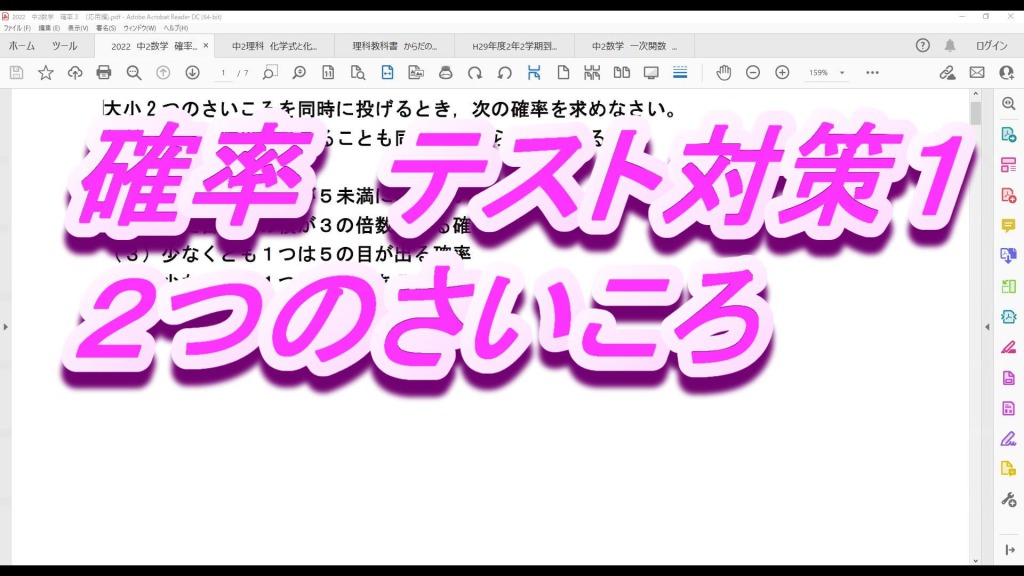Bookmark the file with the star icon
1024x576 pixels.
click(46, 73)
